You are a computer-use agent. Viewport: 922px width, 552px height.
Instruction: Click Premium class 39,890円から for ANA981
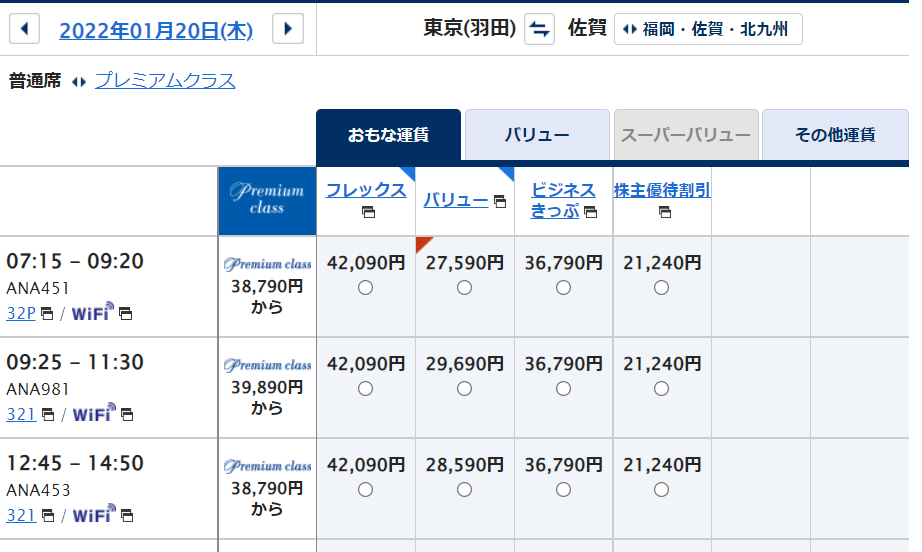pos(267,388)
